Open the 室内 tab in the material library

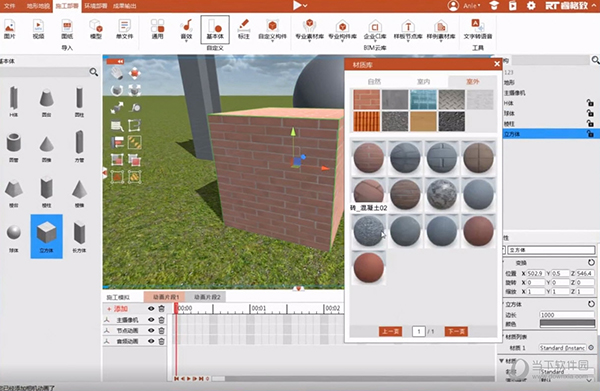(x=423, y=81)
